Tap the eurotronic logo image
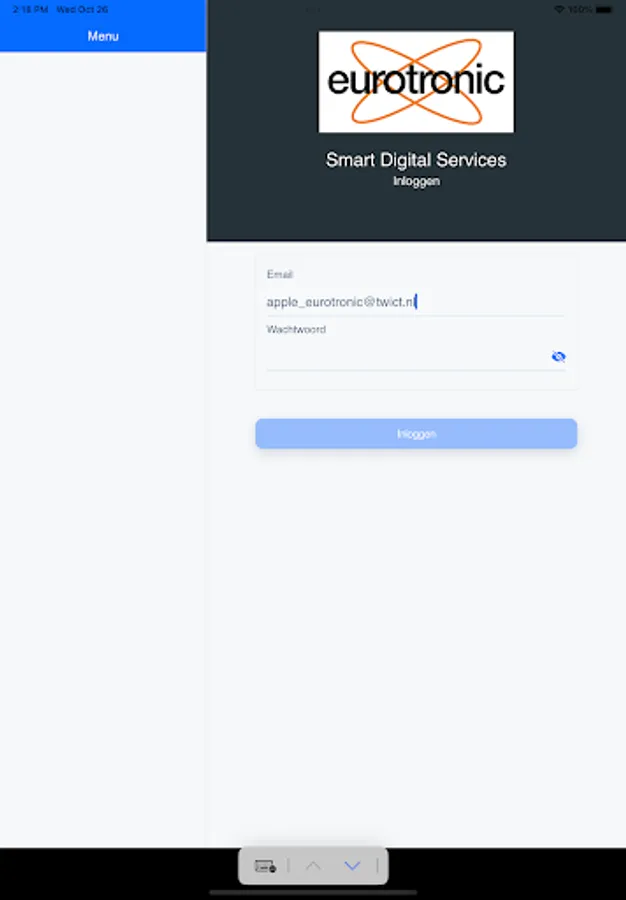This screenshot has width=626, height=900. pyautogui.click(x=416, y=82)
